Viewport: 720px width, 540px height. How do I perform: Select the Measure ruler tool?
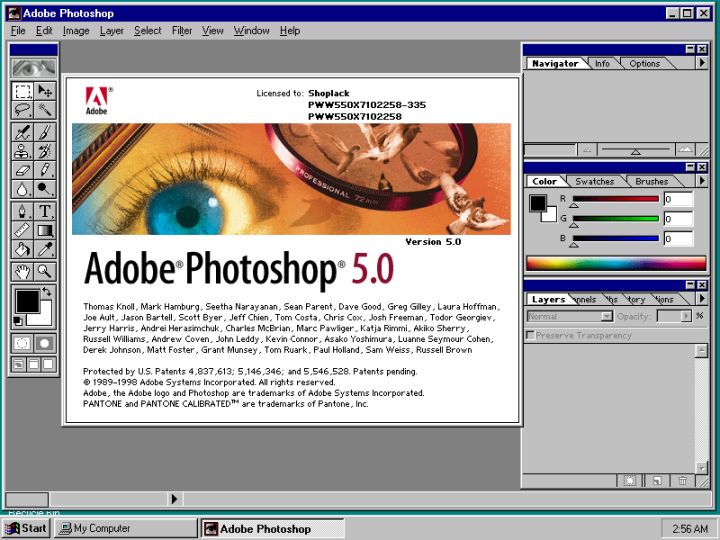[x=22, y=230]
